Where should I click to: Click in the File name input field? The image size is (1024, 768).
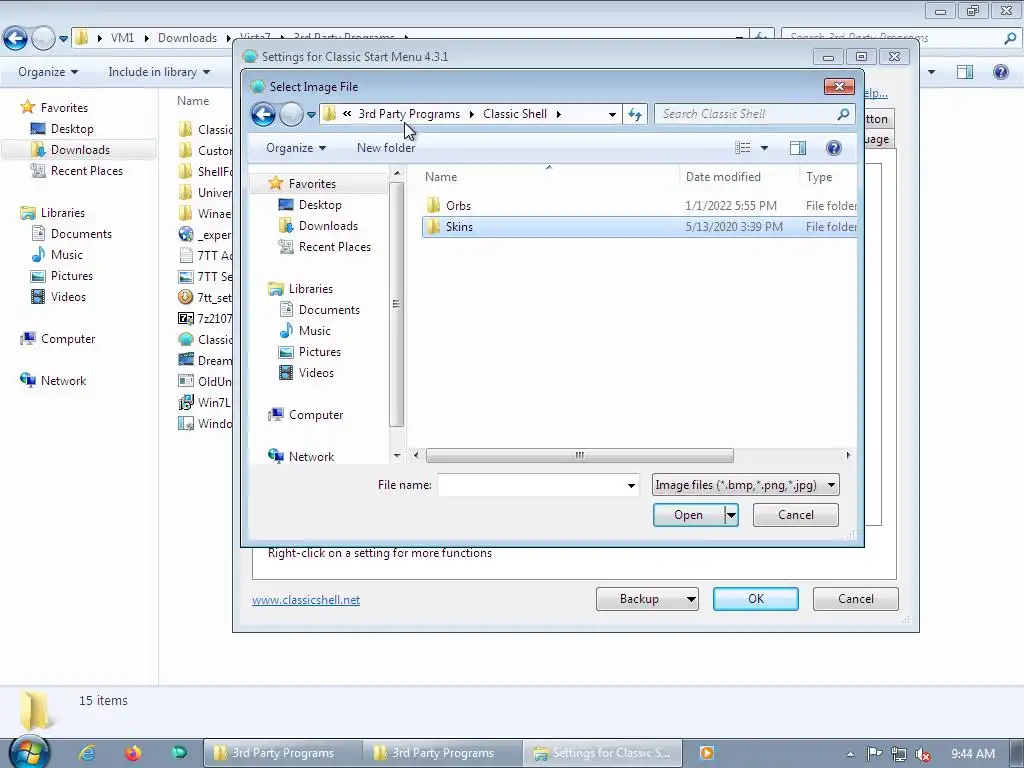[531, 485]
